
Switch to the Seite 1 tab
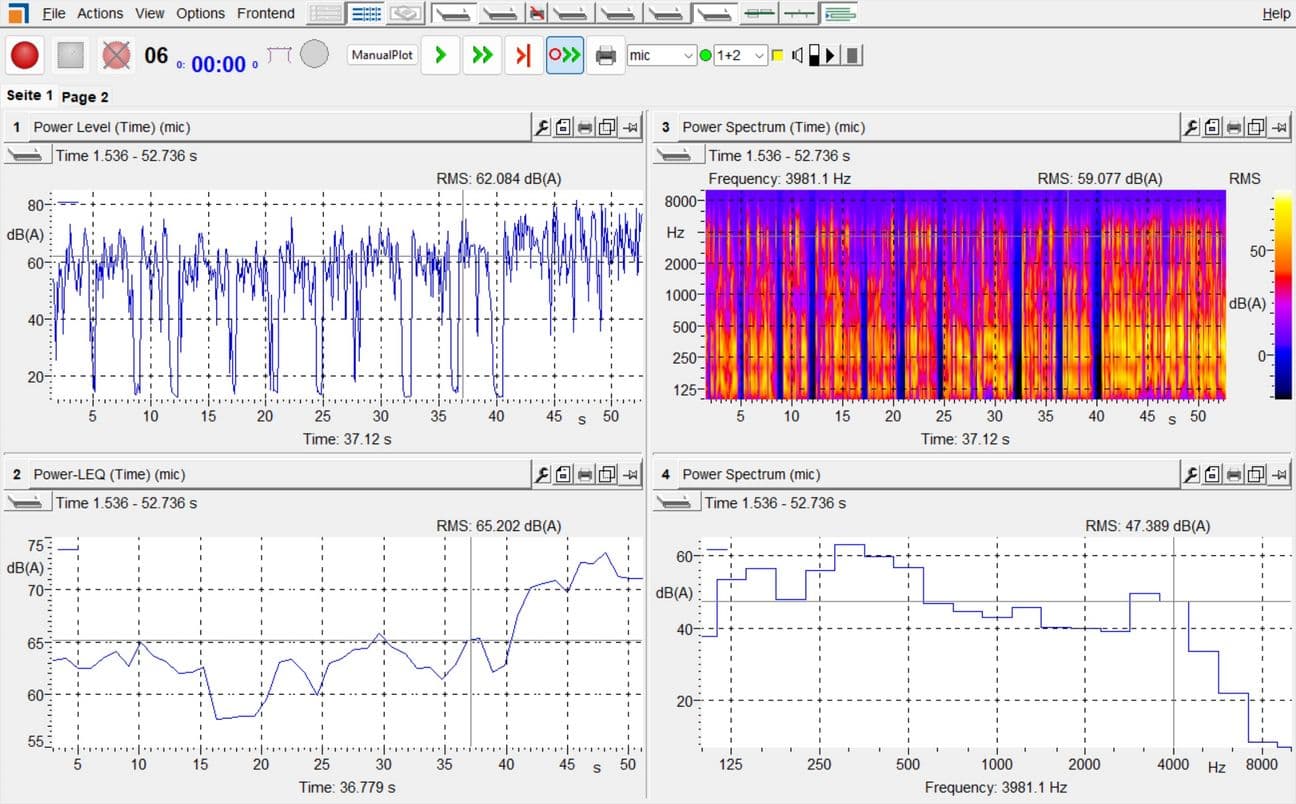pos(29,95)
